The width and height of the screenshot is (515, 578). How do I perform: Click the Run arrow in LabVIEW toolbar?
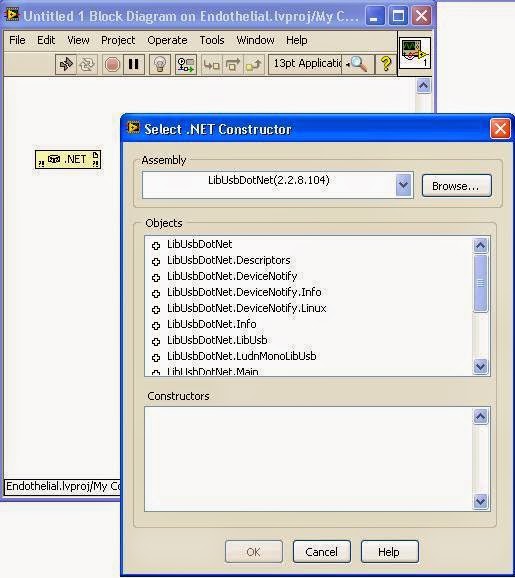[x=66, y=65]
